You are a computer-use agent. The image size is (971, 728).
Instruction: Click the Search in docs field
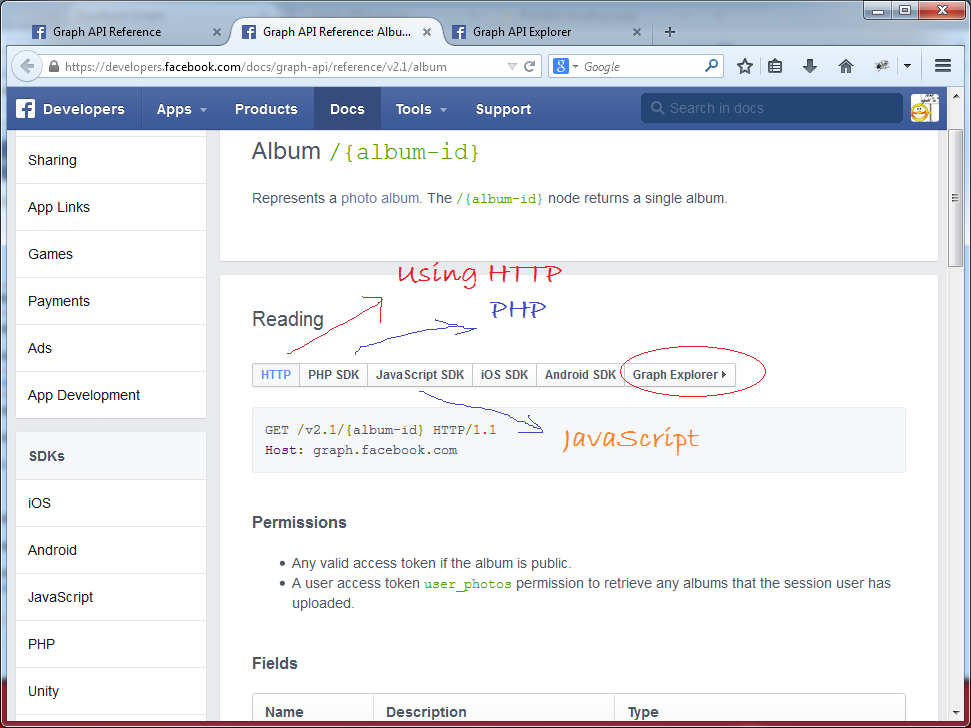tap(772, 108)
